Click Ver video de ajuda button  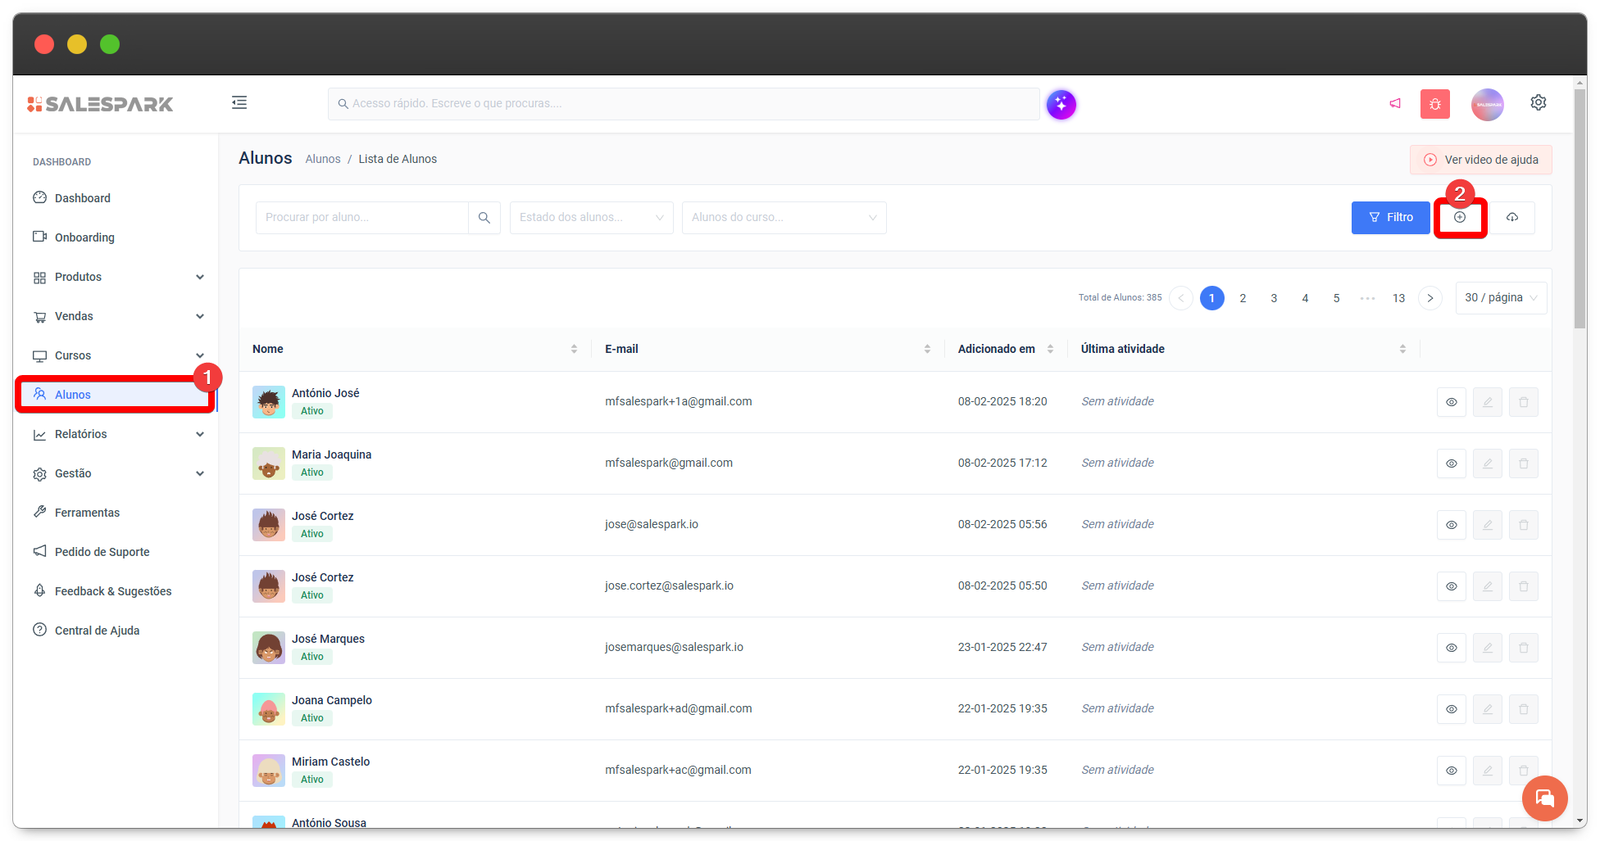[1480, 160]
